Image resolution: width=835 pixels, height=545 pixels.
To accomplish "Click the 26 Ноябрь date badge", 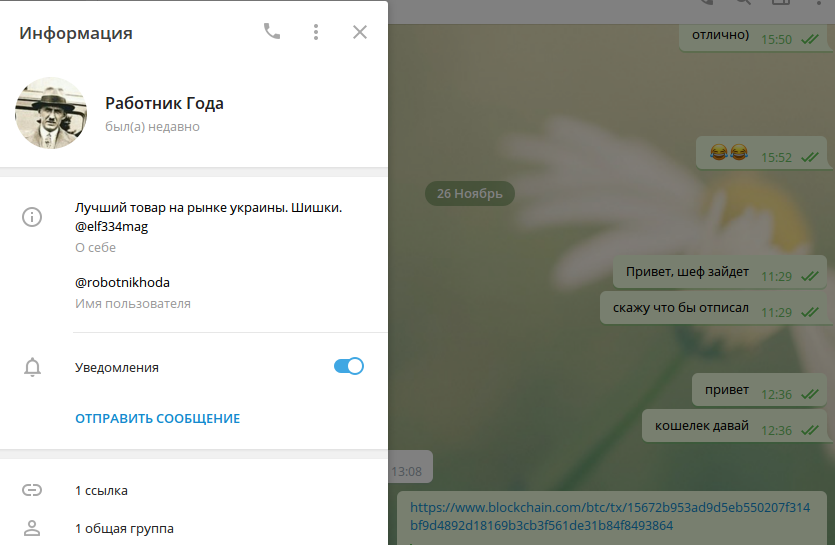I will [469, 193].
